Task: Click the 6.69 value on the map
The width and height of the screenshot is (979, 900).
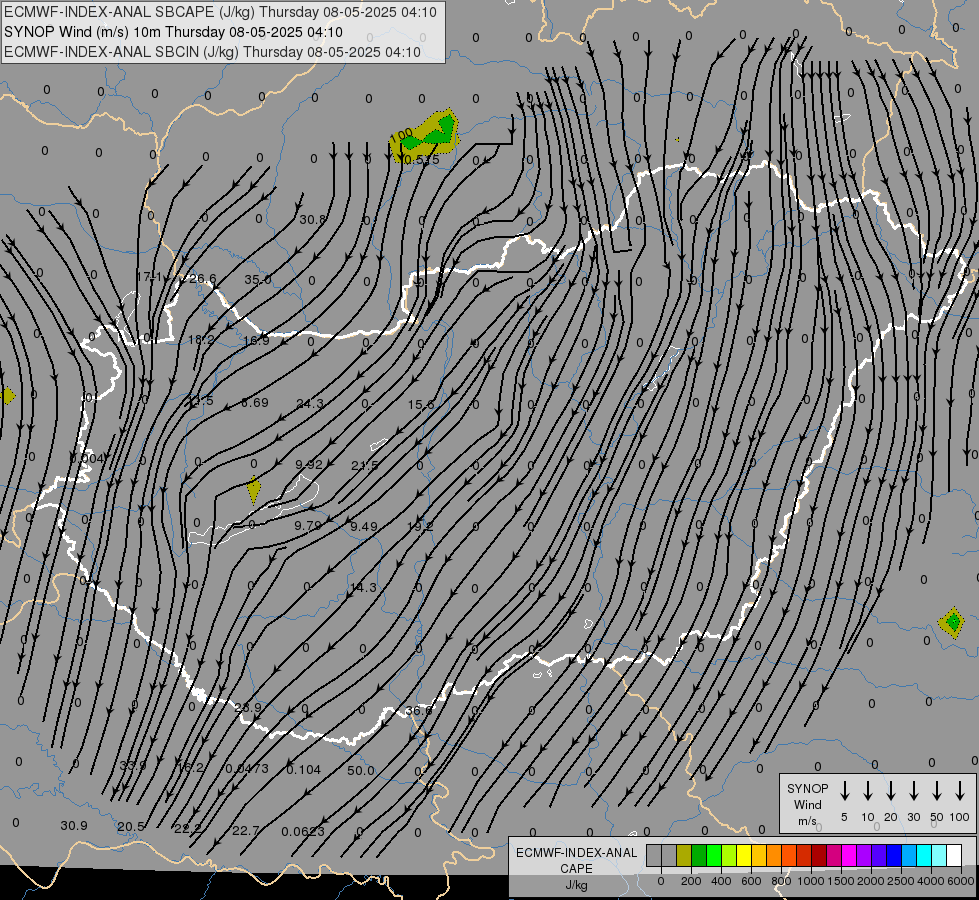Action: point(255,402)
